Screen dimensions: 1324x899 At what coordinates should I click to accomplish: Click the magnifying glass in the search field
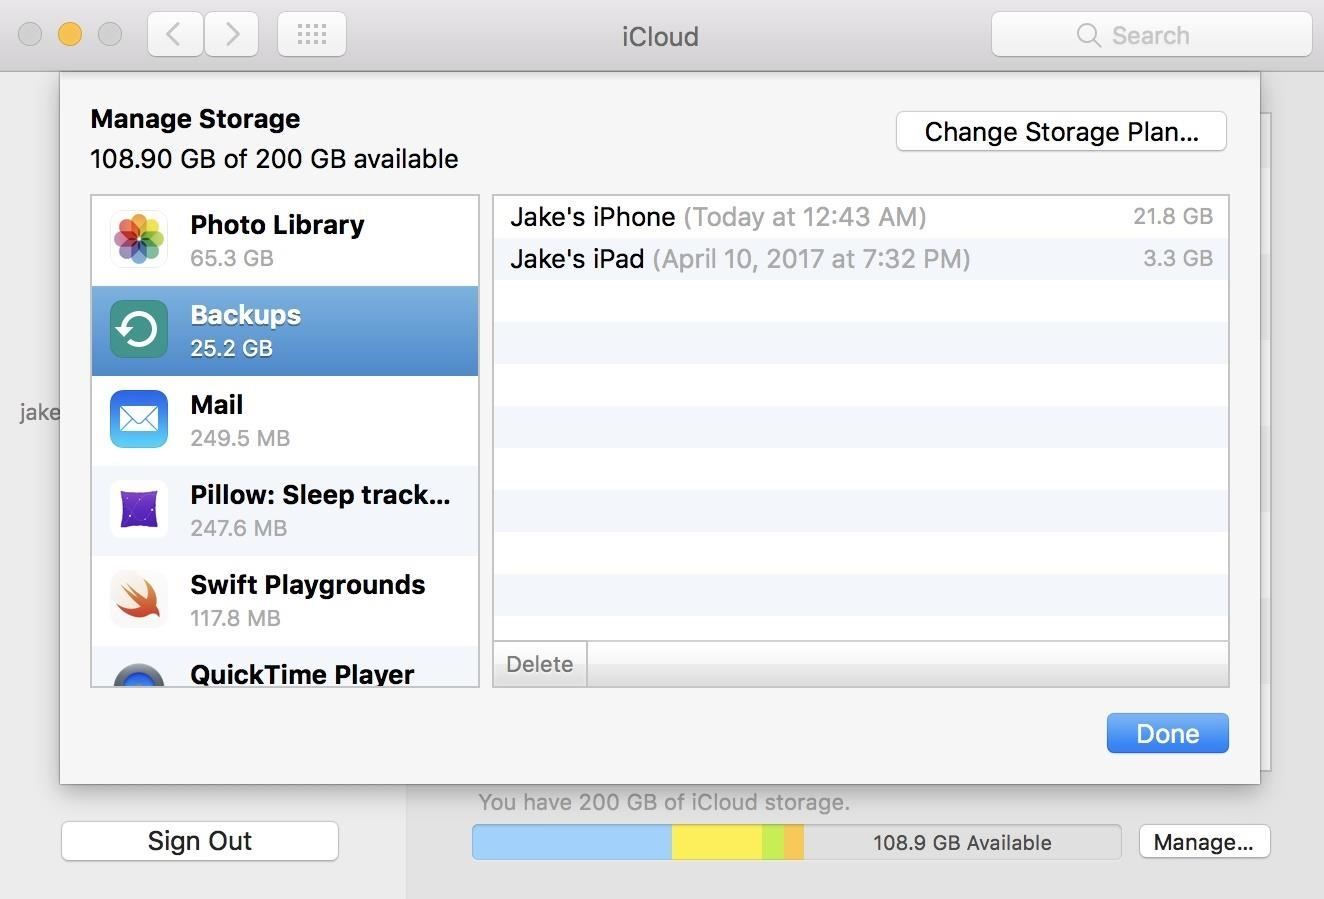(x=1088, y=35)
